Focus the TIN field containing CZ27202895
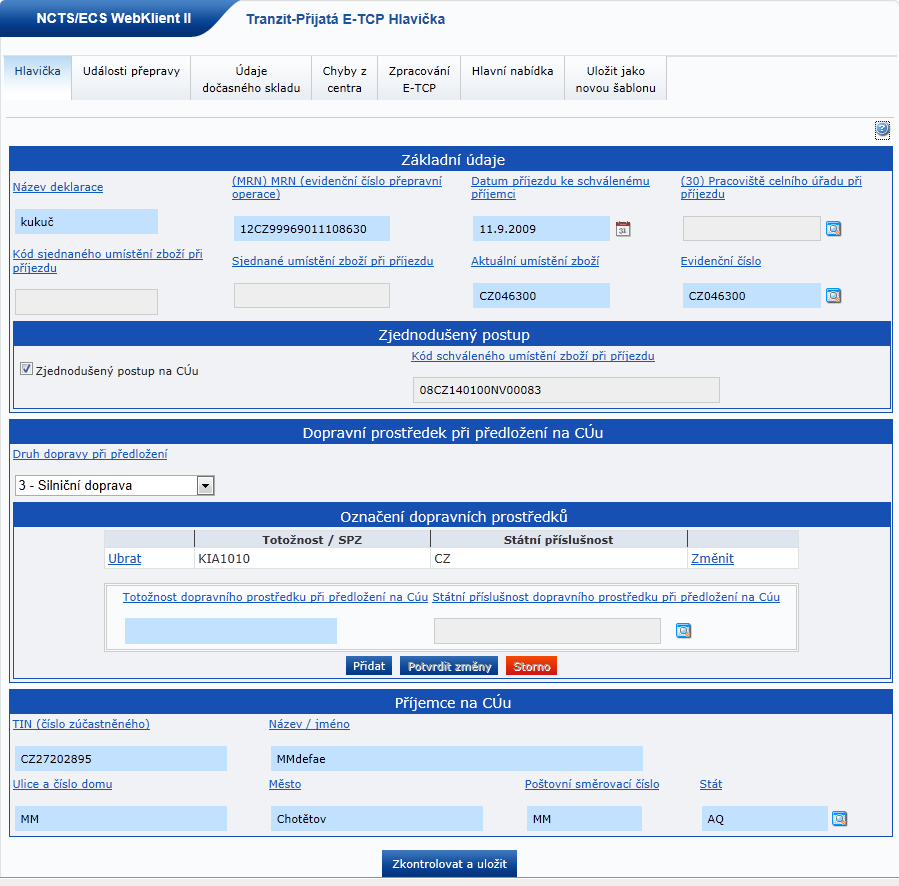Screen dimensions: 899x886 121,759
